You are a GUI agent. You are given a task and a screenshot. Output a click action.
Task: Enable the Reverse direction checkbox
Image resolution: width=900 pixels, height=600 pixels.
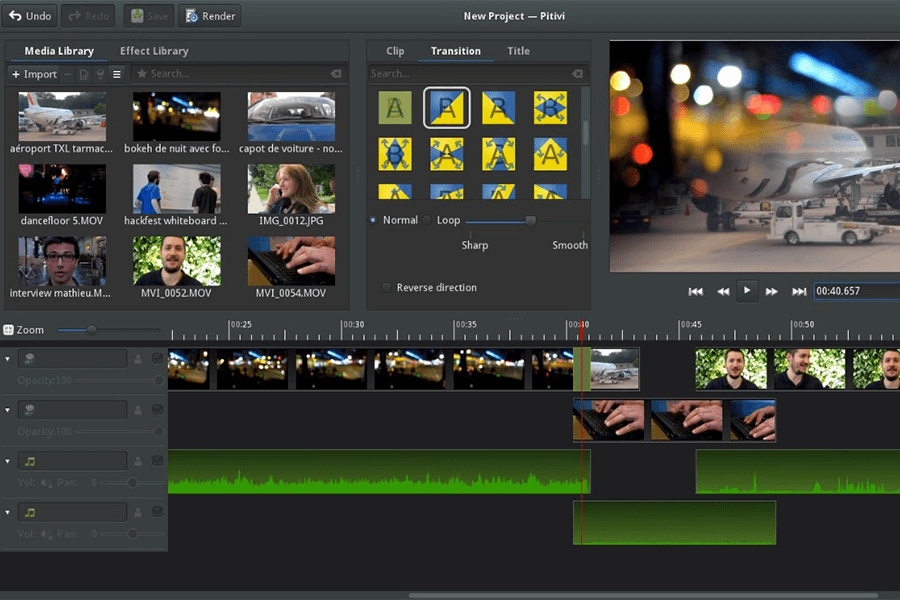click(x=386, y=288)
